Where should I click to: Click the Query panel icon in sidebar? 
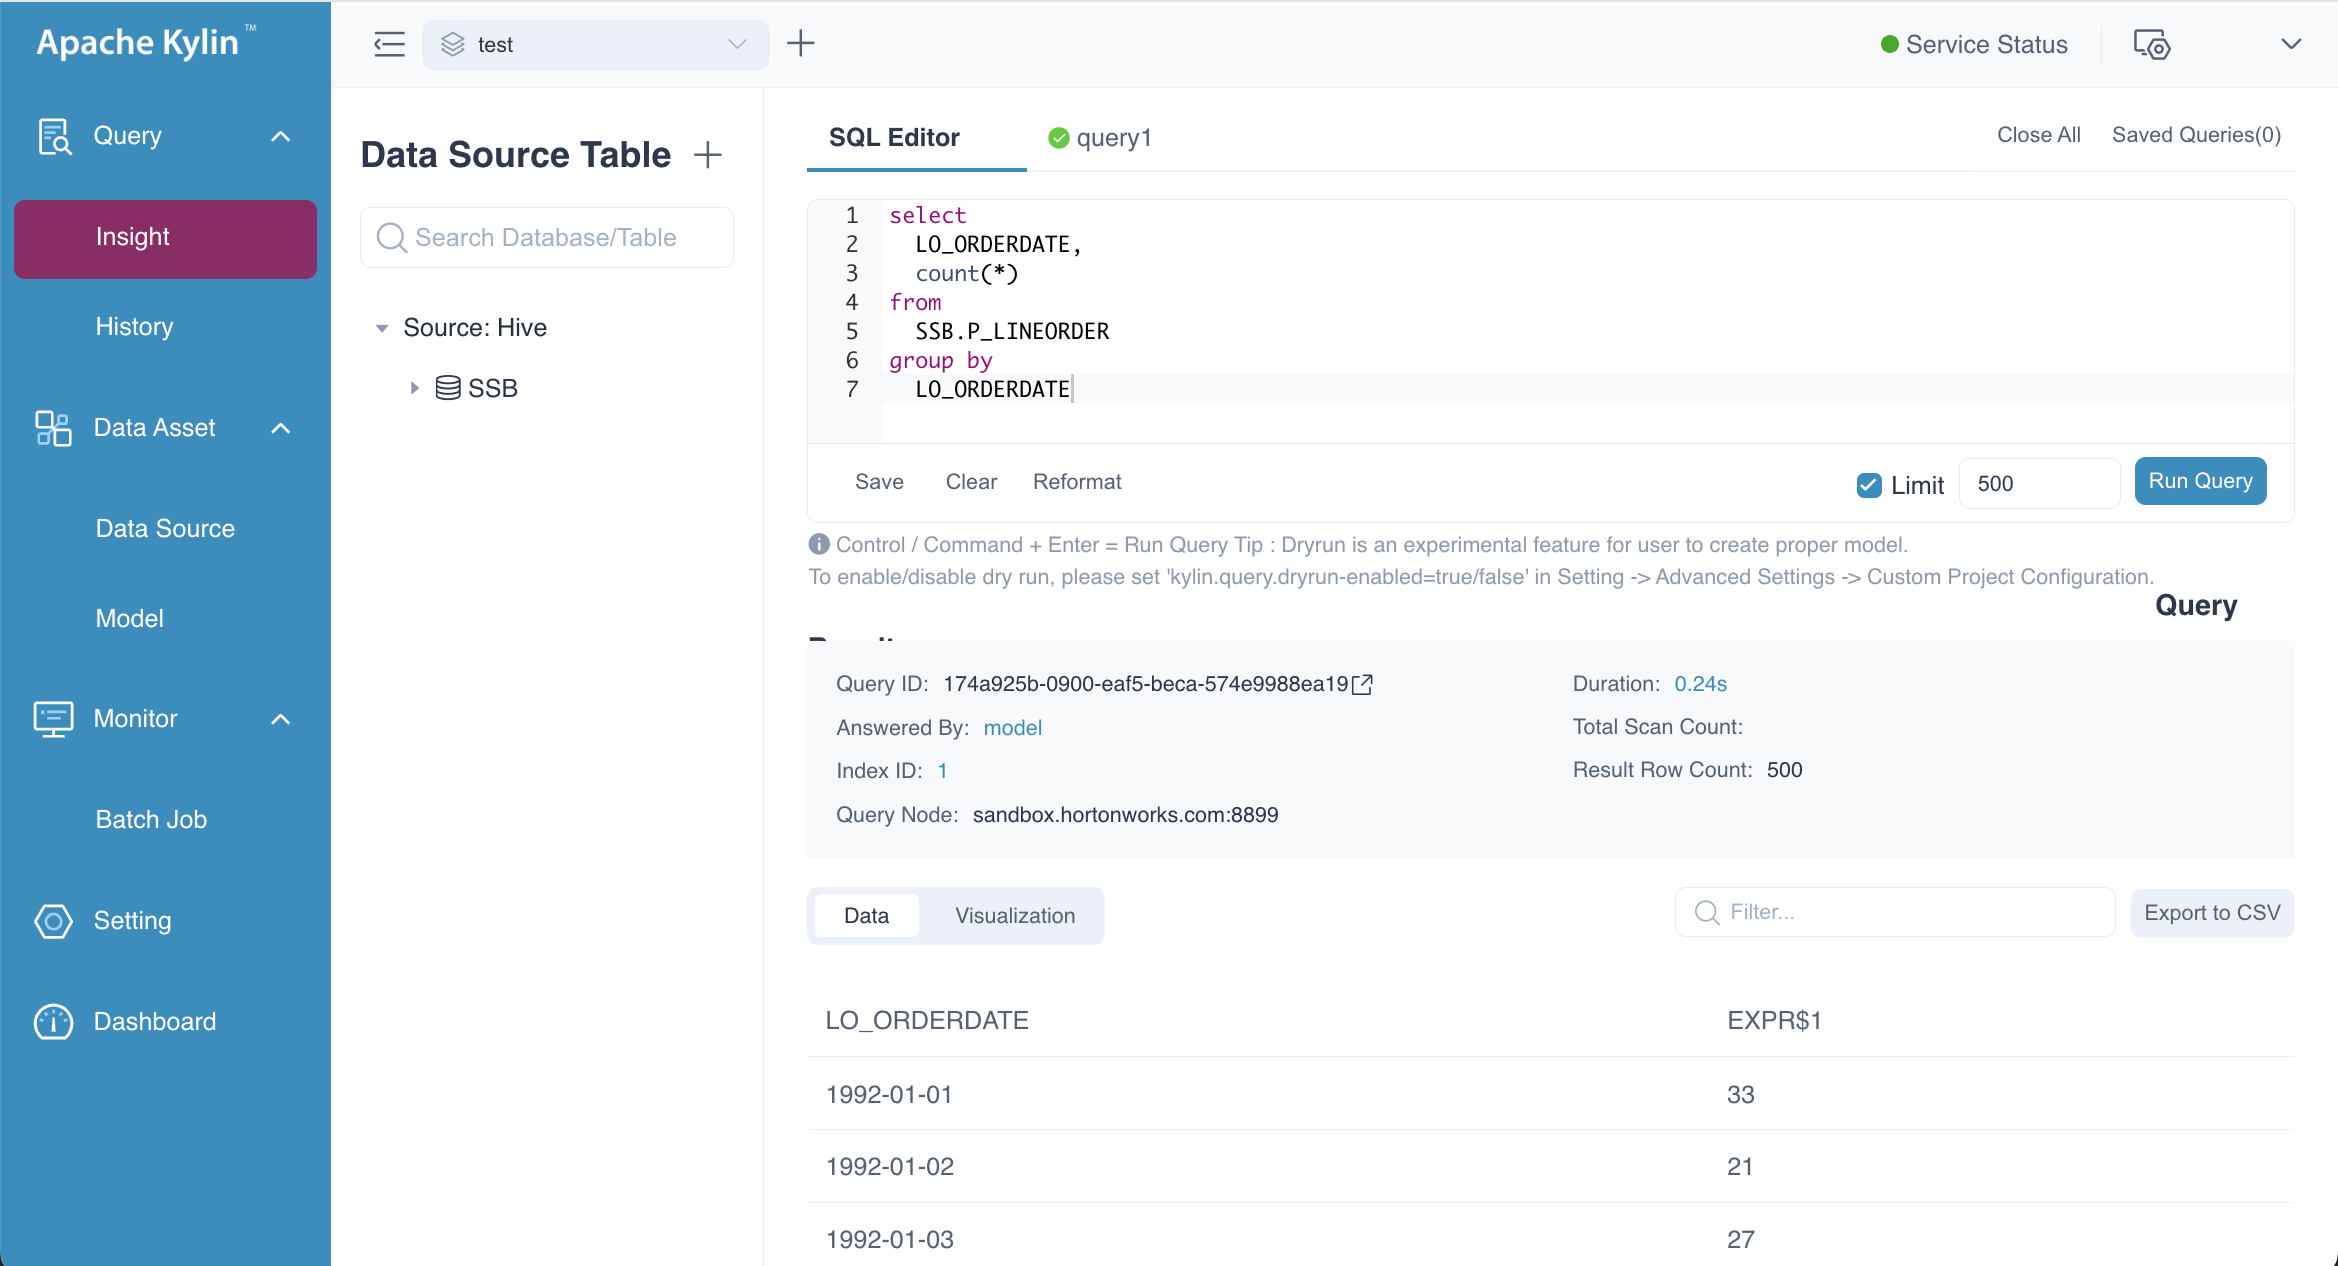pos(53,136)
